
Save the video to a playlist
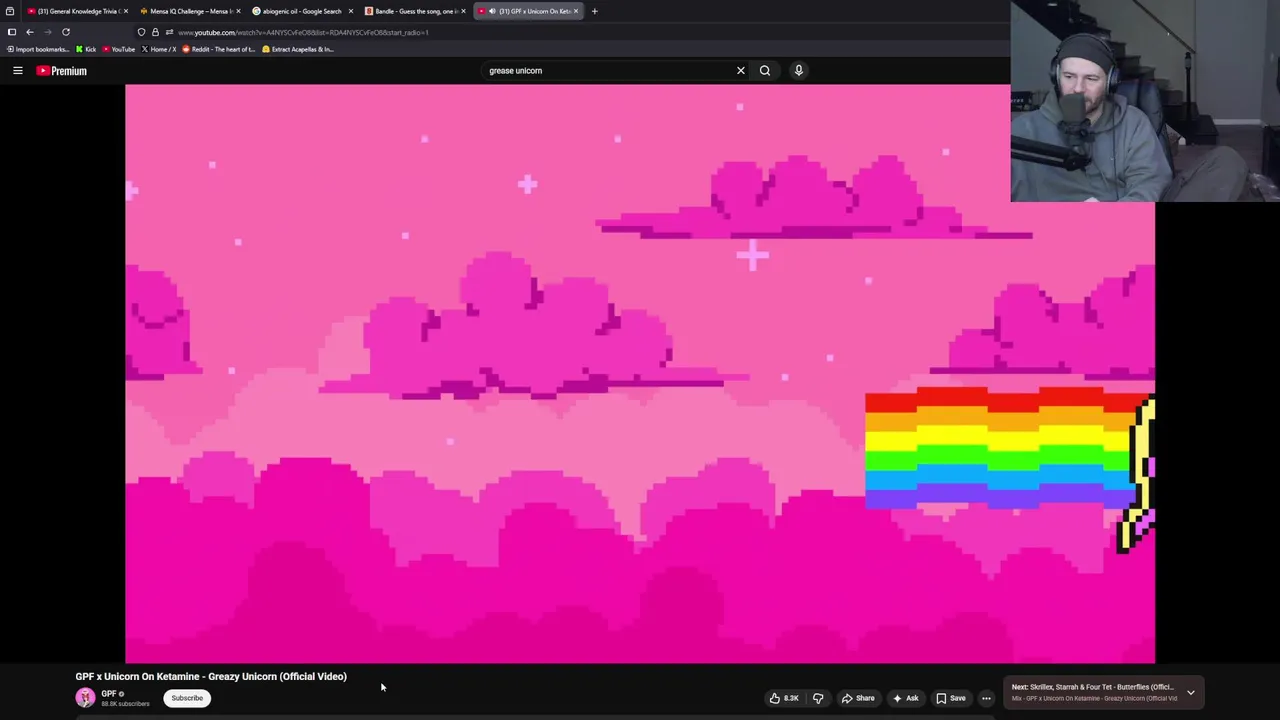click(951, 698)
